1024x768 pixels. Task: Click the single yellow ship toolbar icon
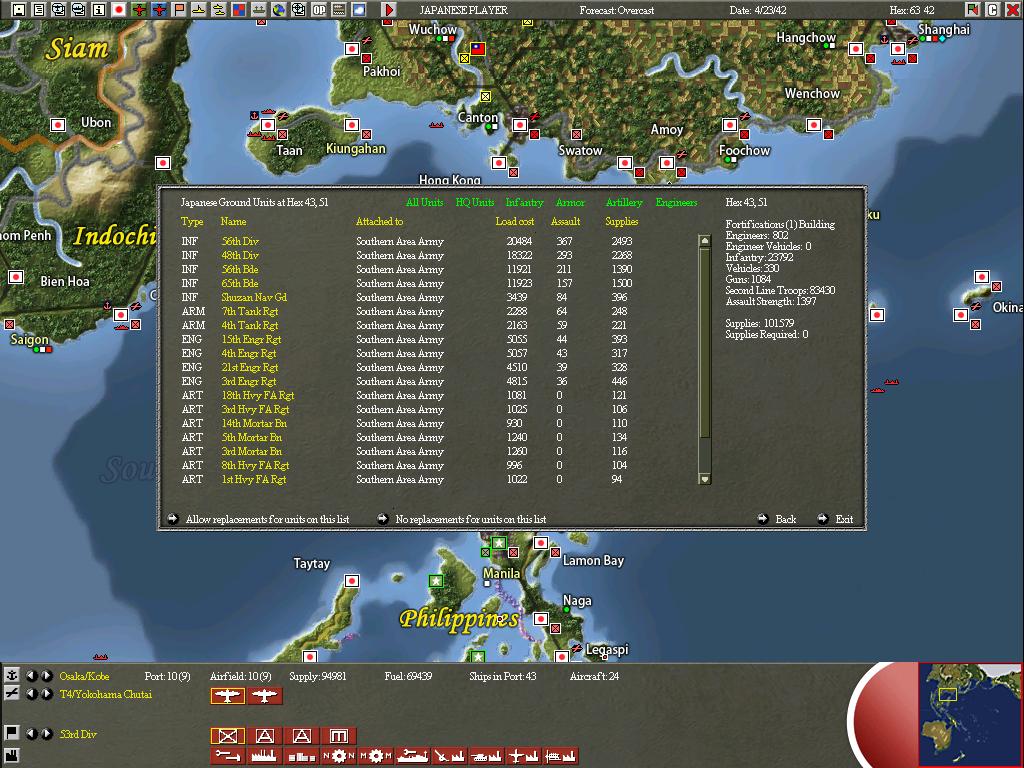tap(199, 10)
